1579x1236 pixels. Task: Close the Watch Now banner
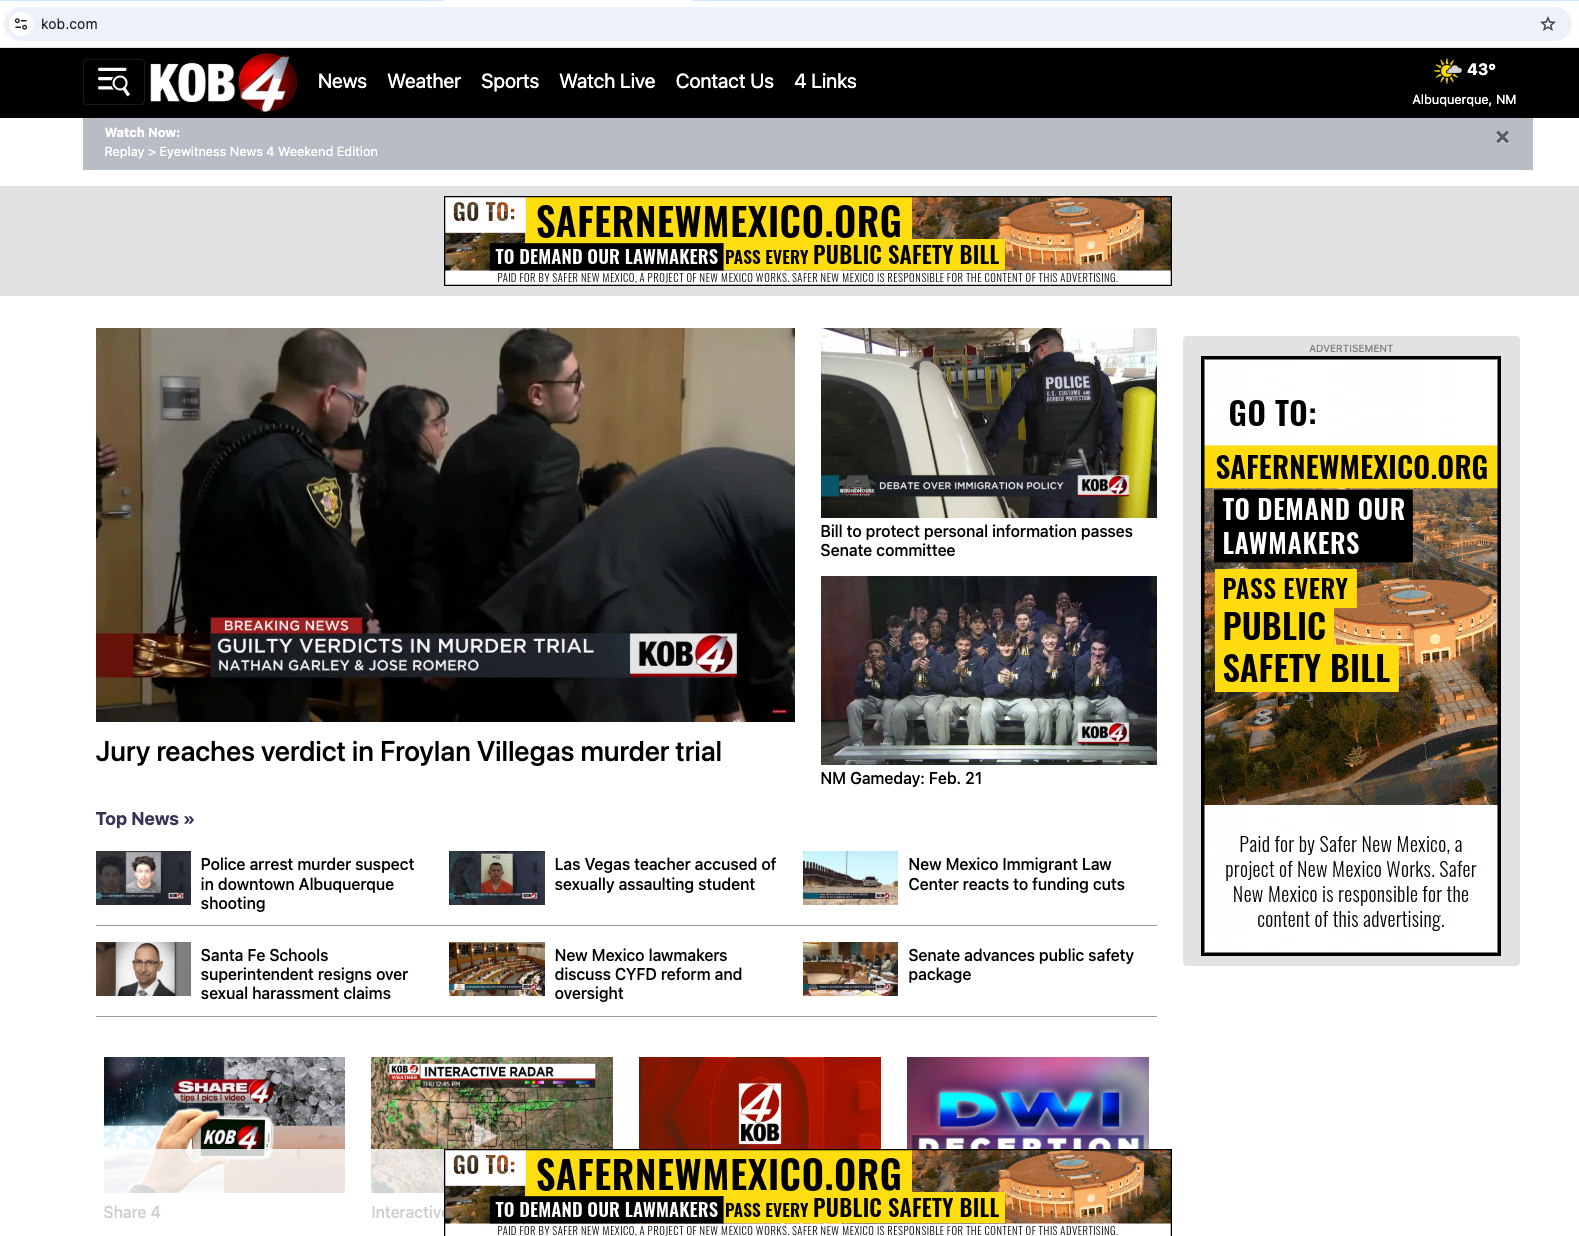point(1501,137)
